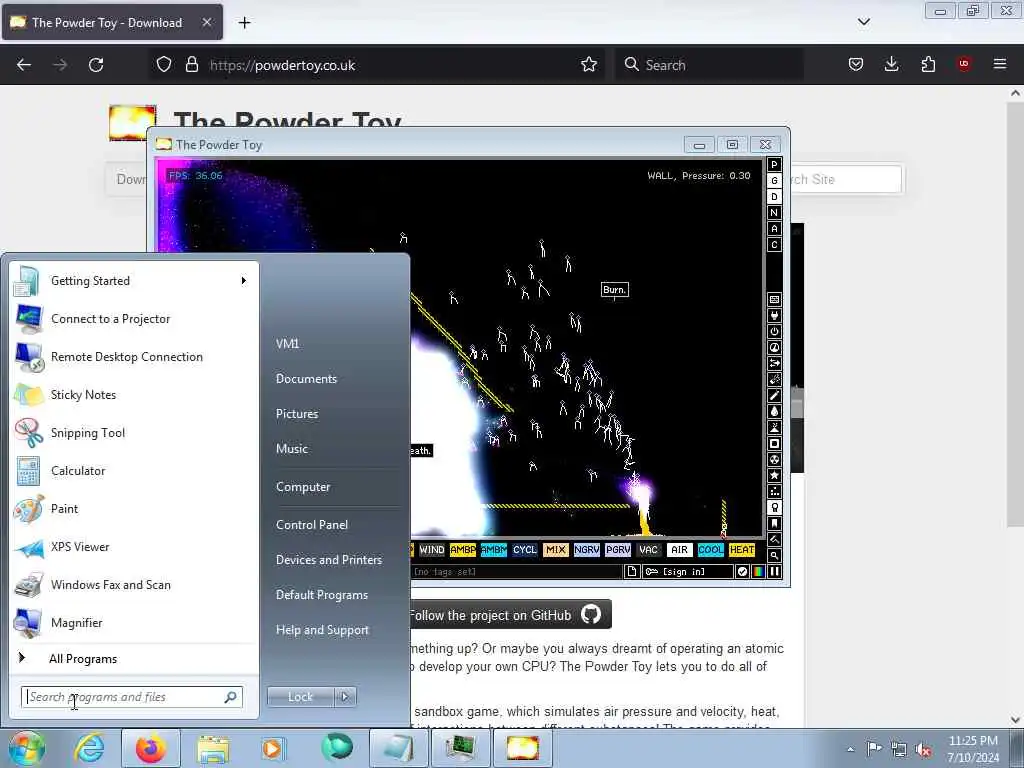This screenshot has height=768, width=1024.
Task: Select the HEAT tool
Action: point(742,550)
